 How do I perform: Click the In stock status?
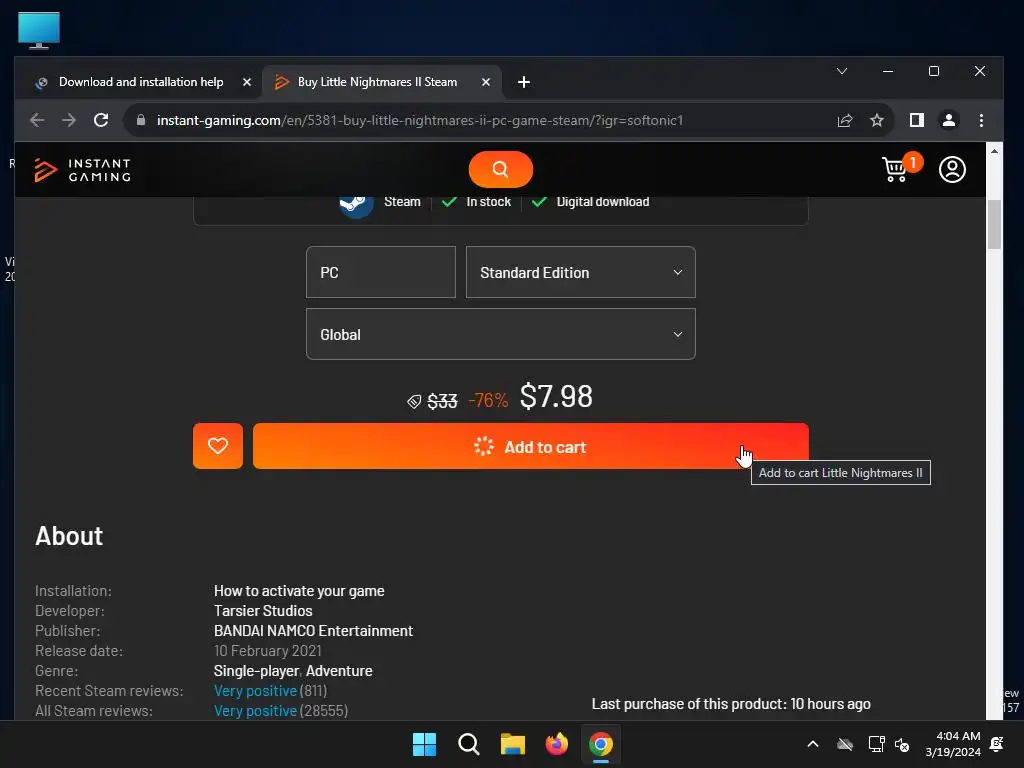[488, 202]
